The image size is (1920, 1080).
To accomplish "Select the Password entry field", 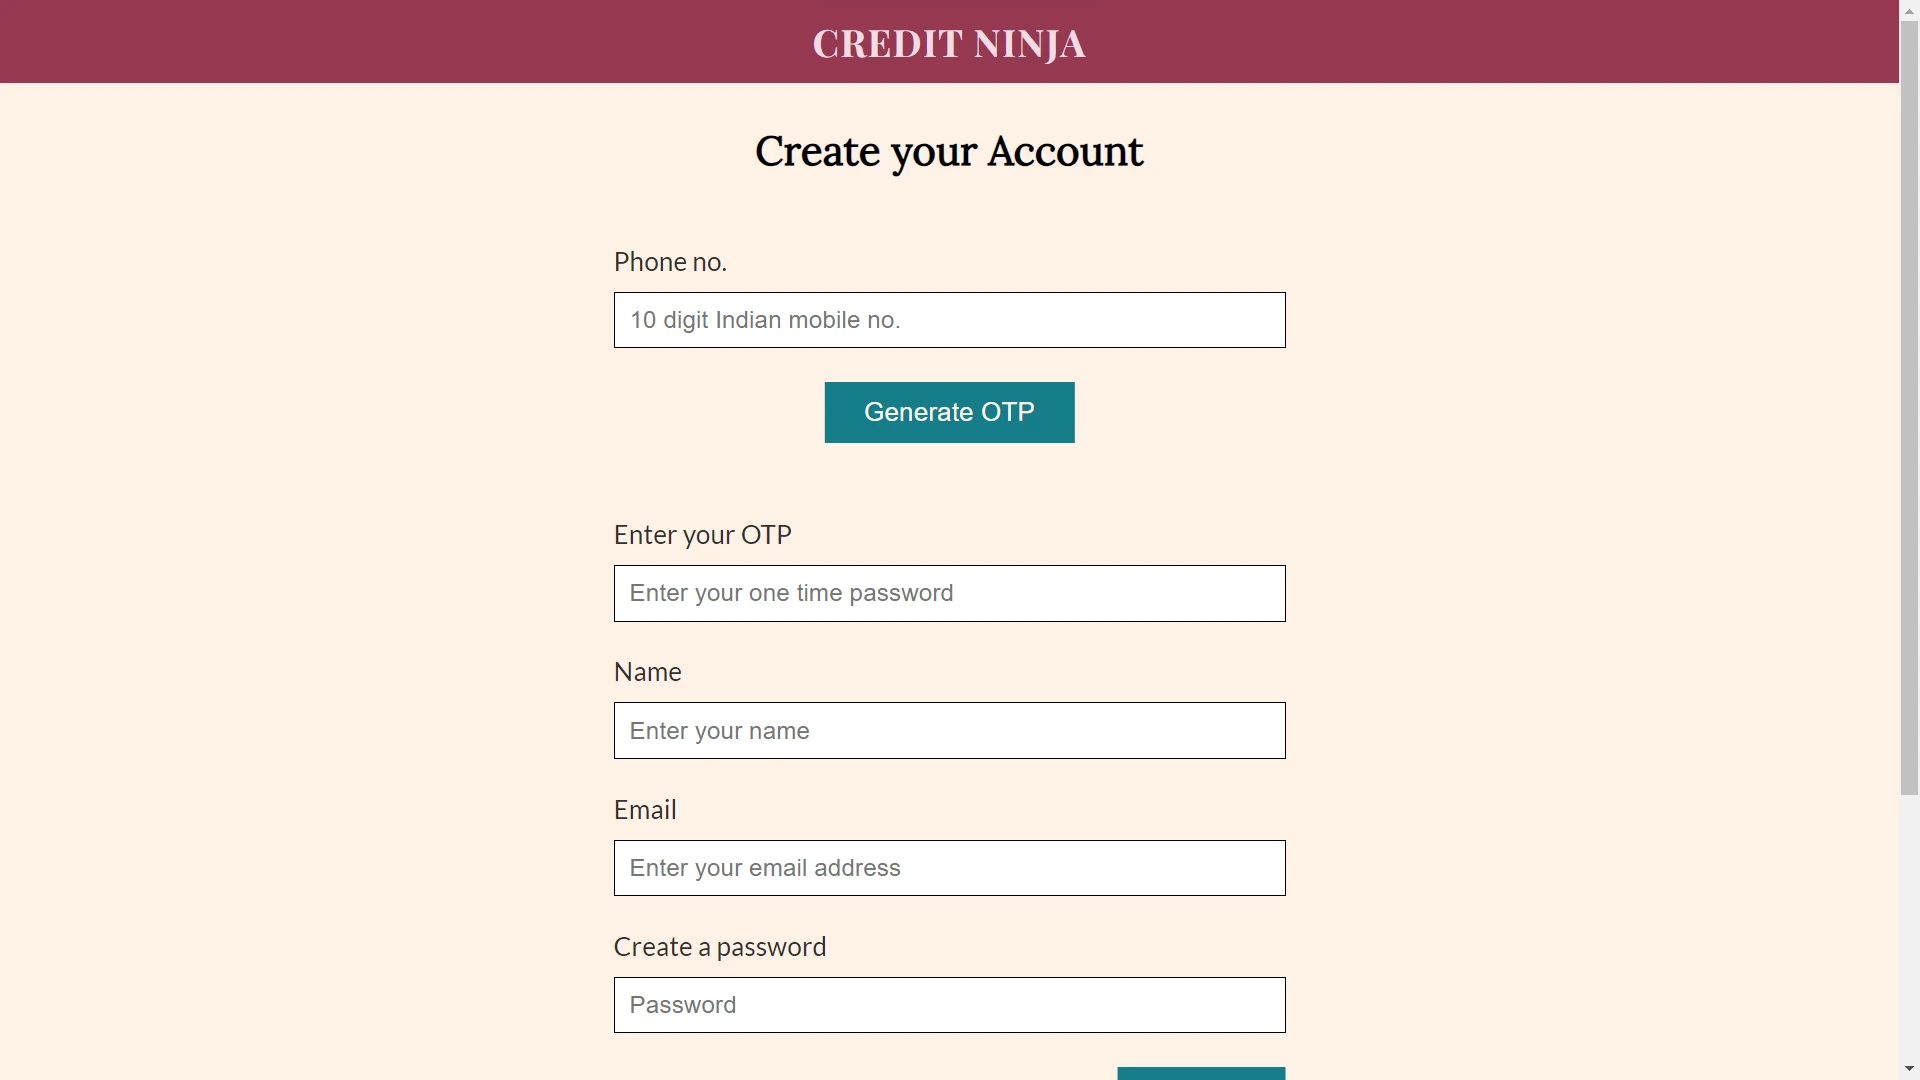I will pyautogui.click(x=949, y=1004).
